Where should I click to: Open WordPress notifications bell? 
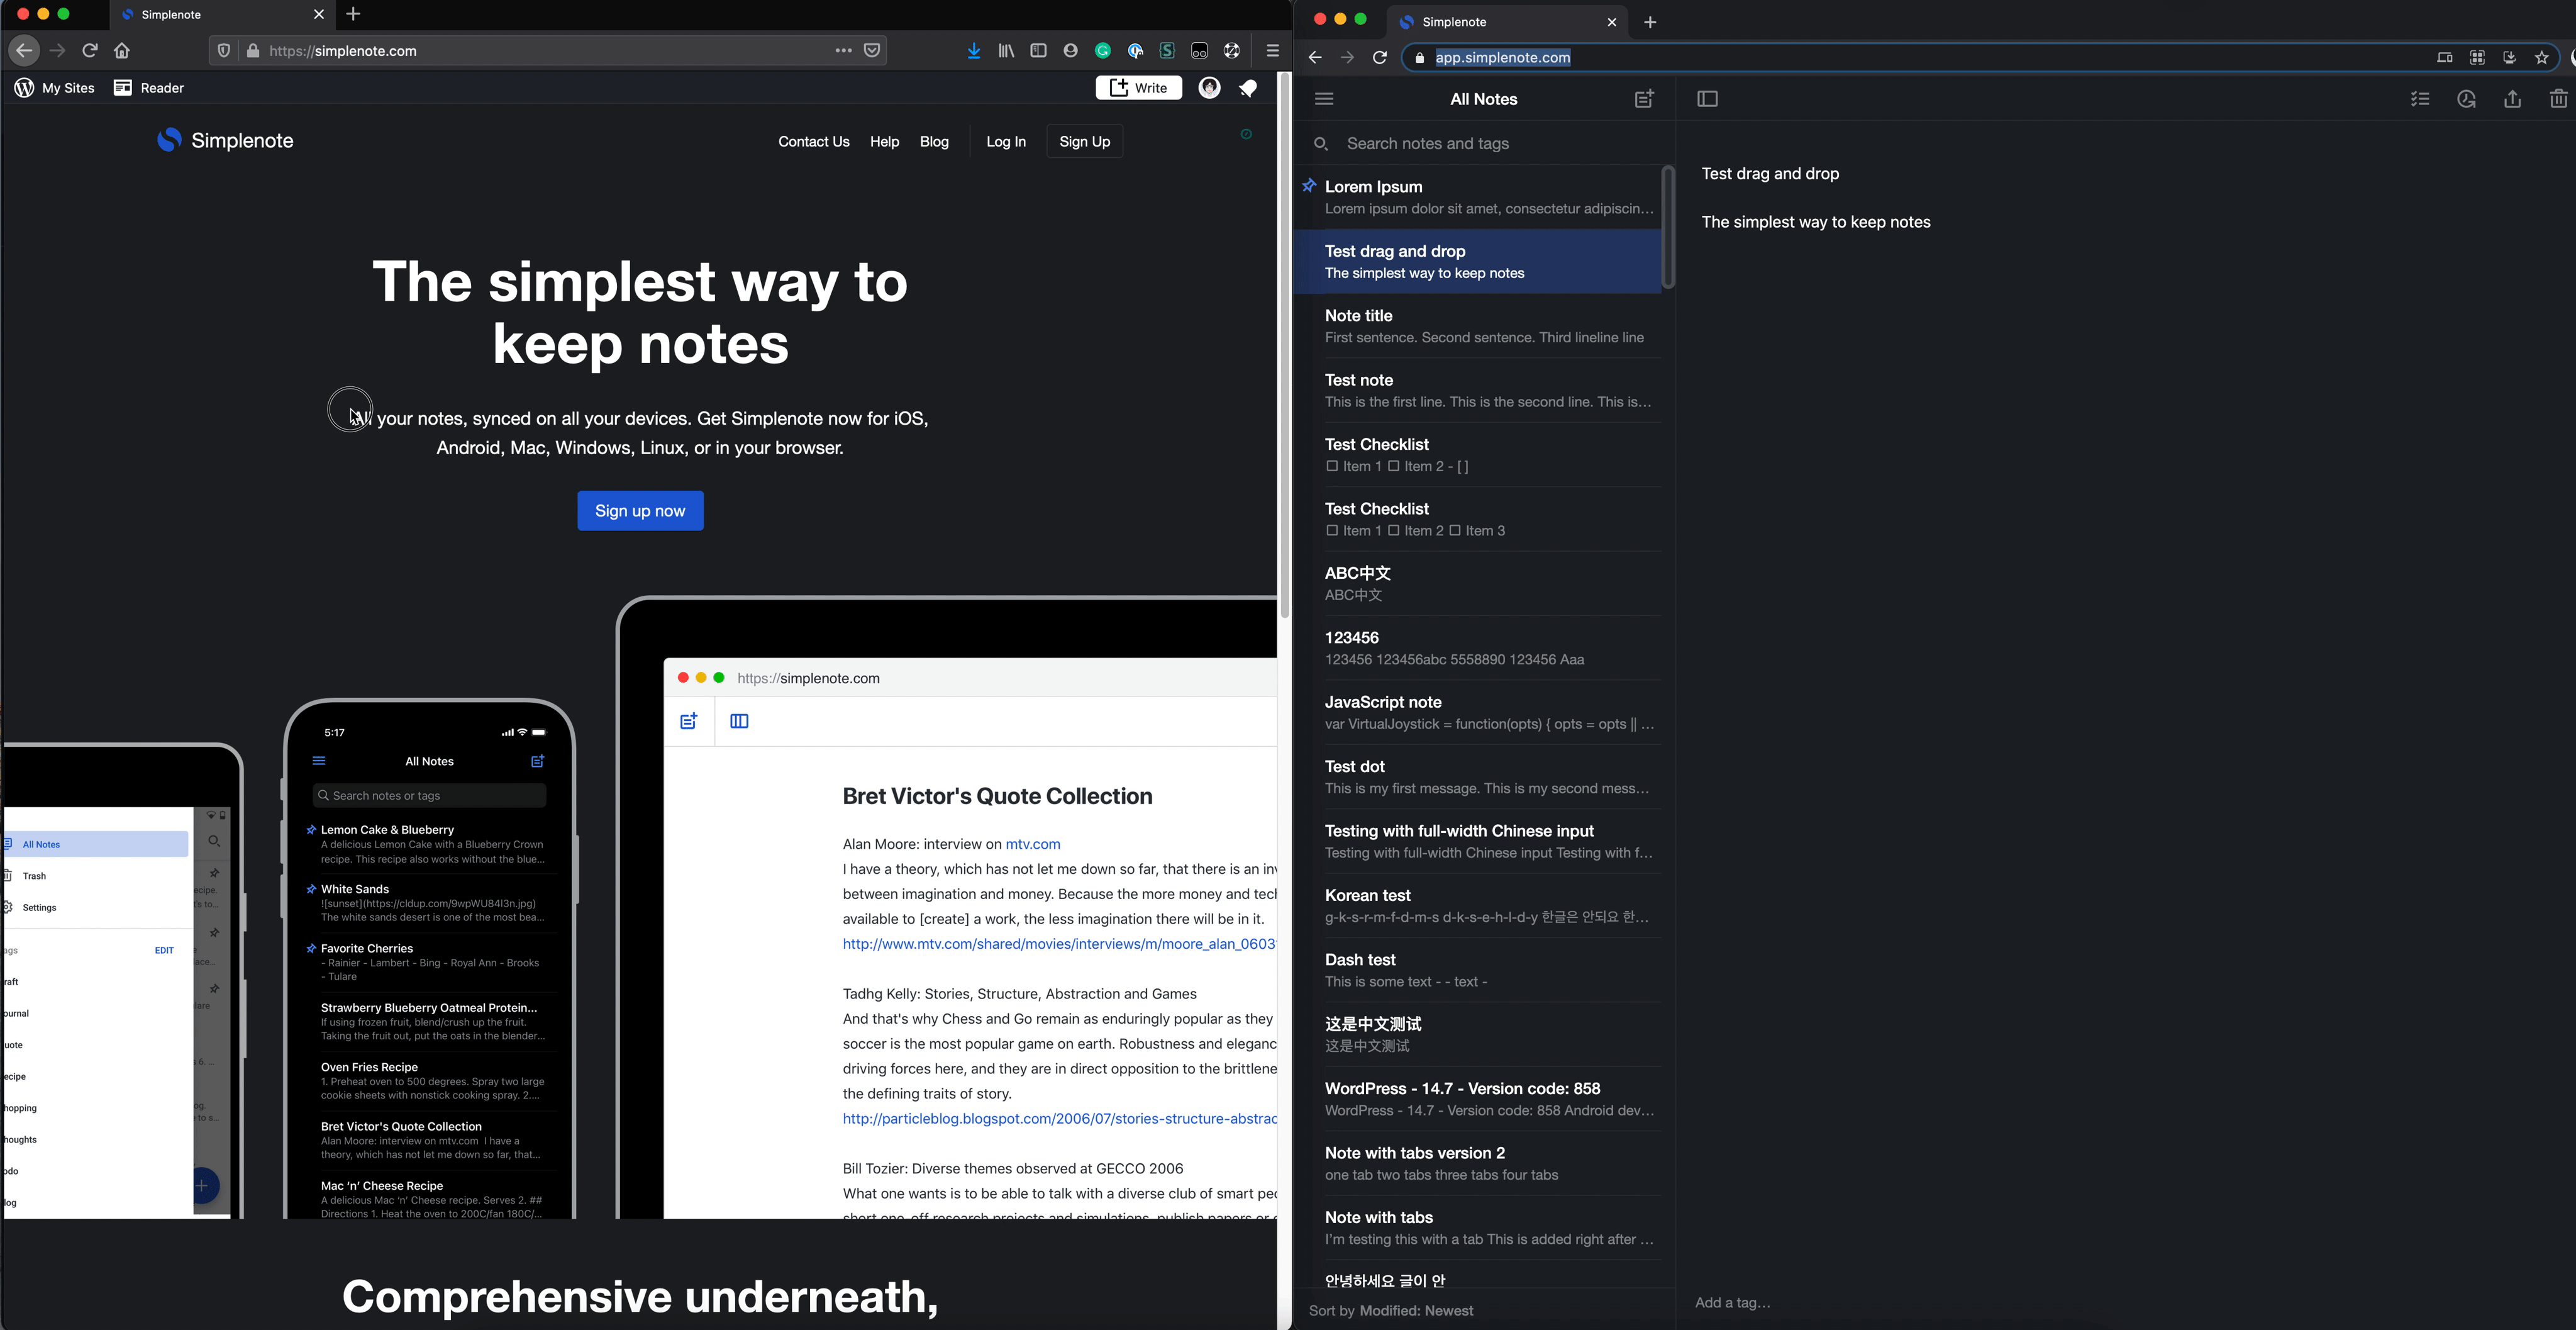(x=1248, y=88)
